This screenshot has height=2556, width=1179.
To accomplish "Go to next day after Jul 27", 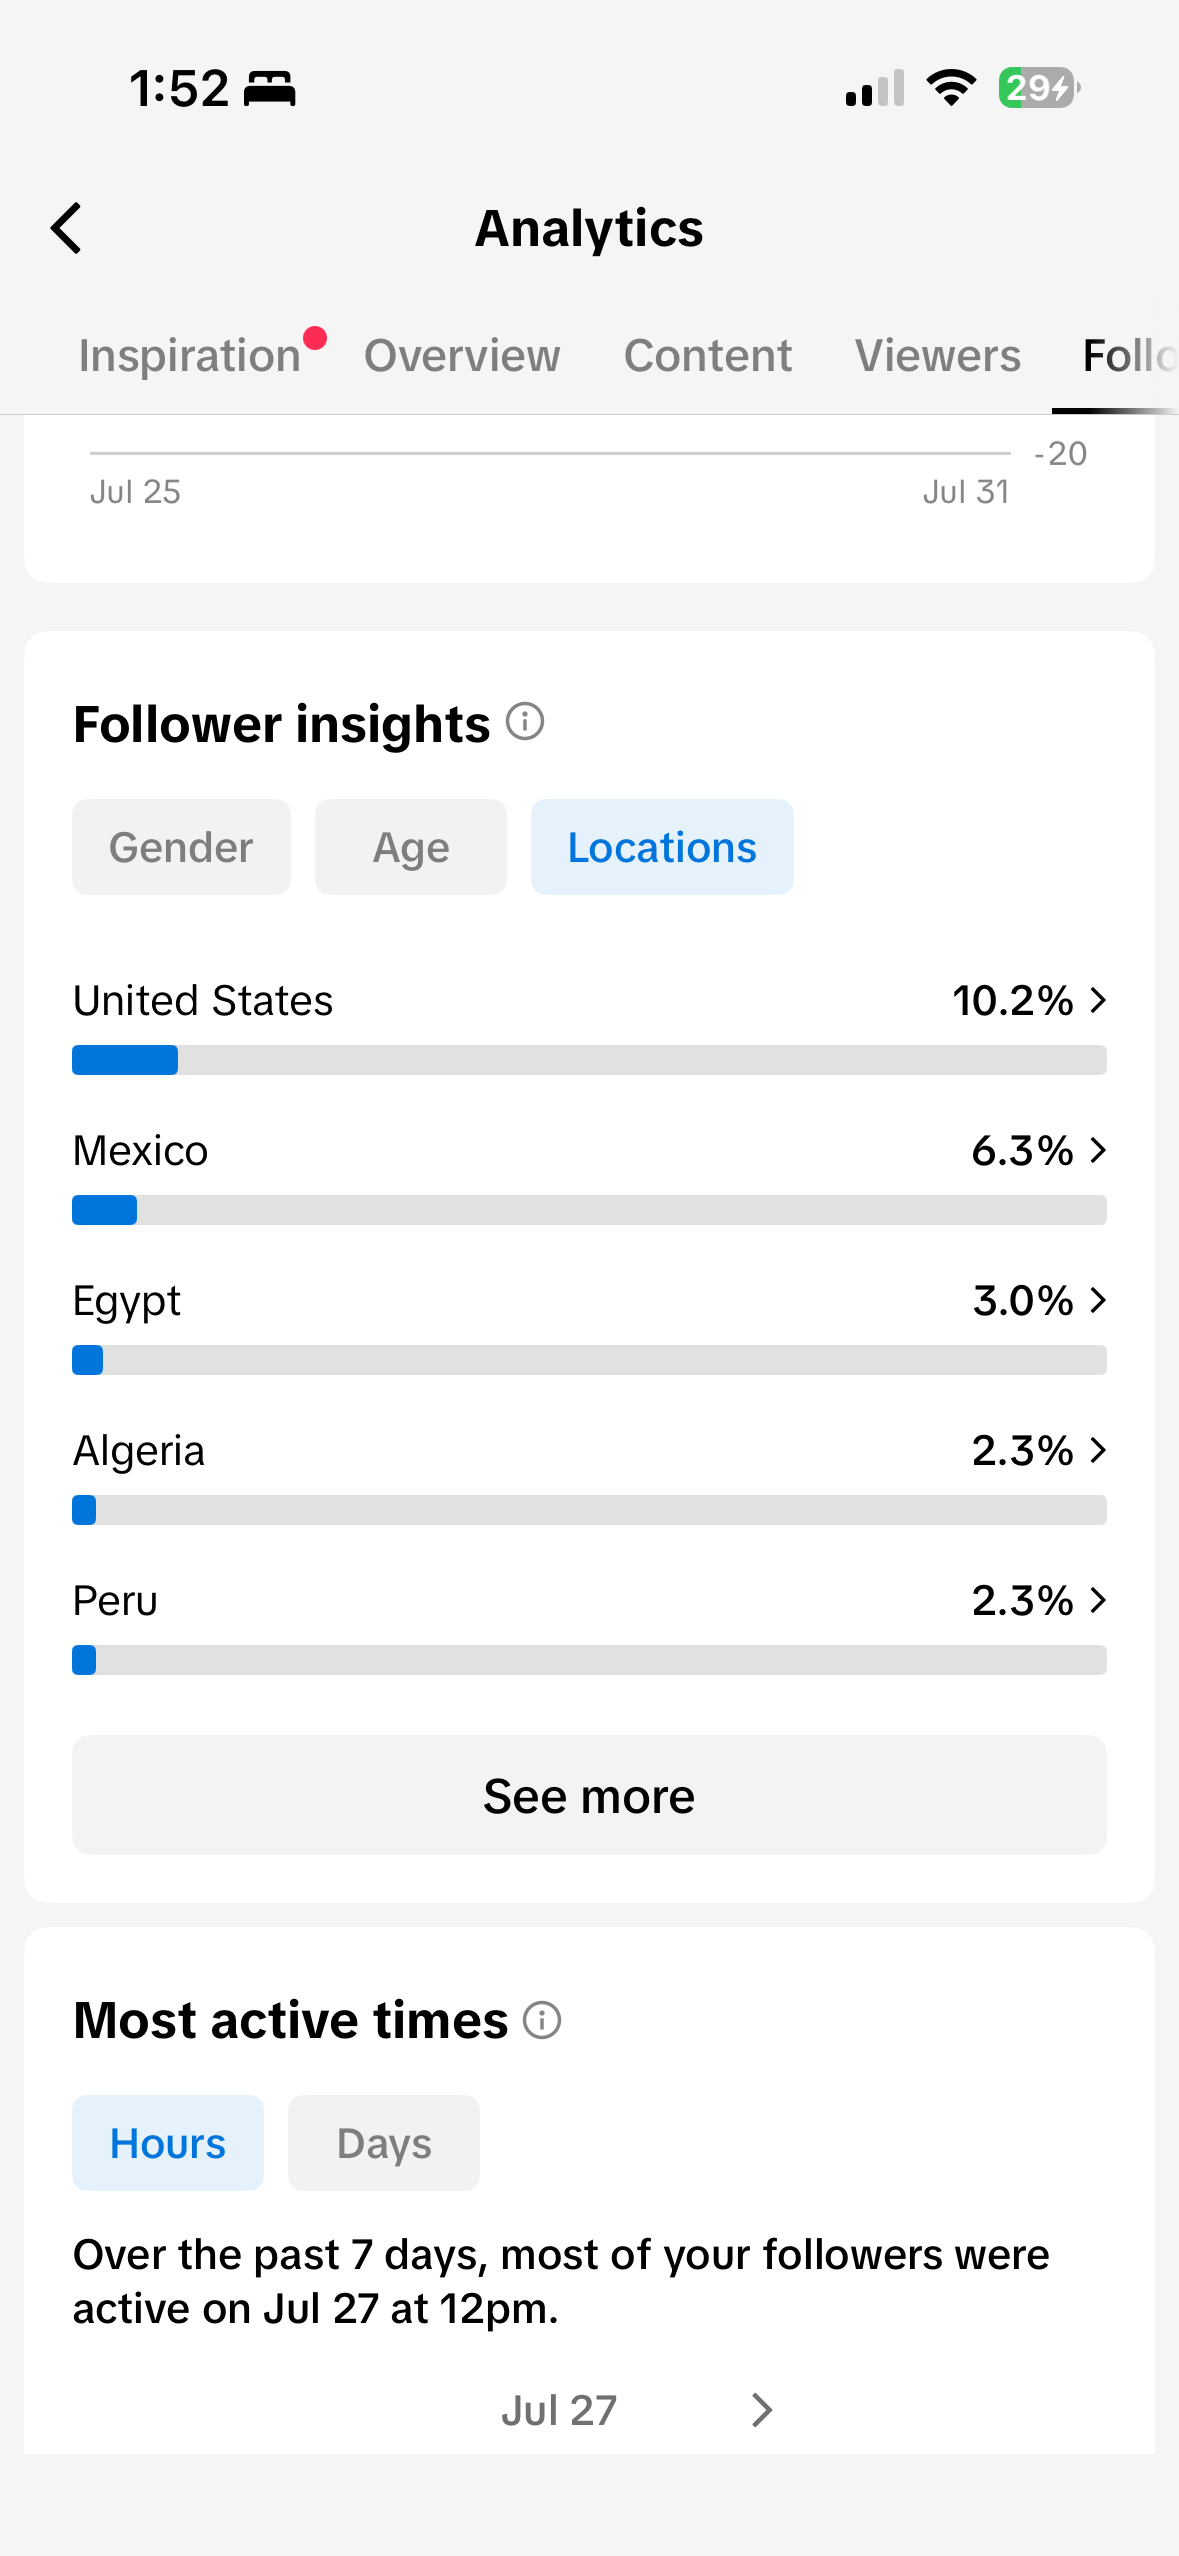I will [762, 2410].
